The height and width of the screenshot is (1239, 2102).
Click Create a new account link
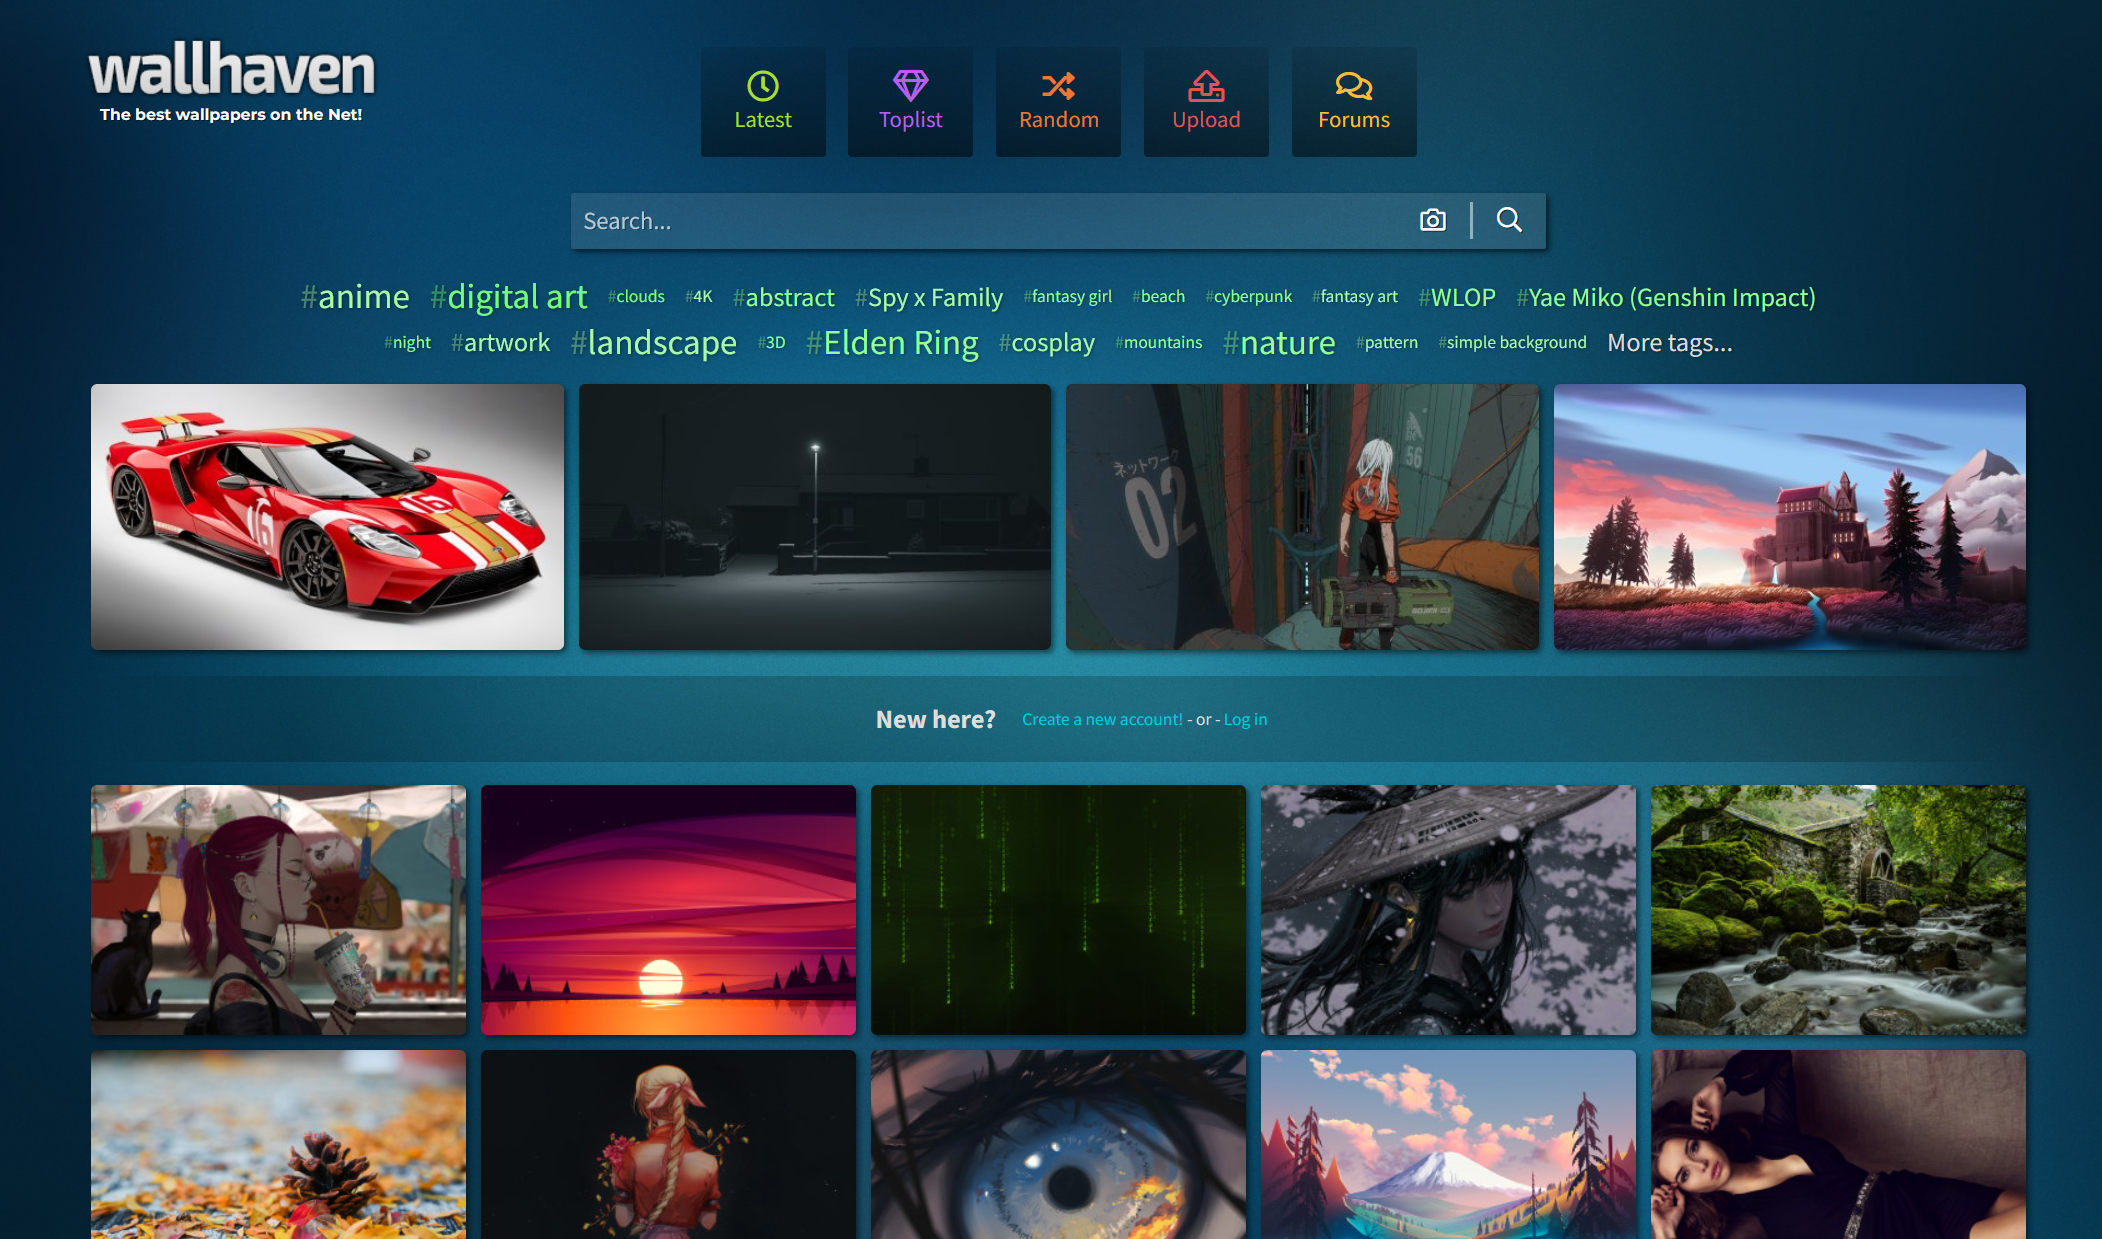1102,719
